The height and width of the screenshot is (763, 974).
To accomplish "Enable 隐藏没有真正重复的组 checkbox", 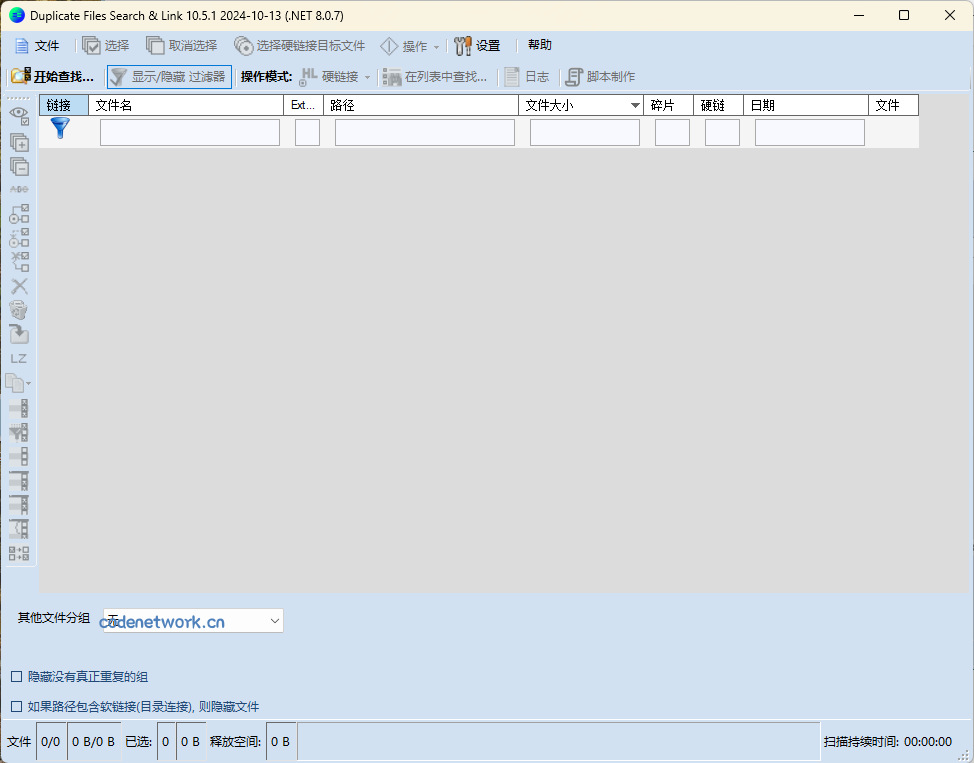I will point(16,676).
